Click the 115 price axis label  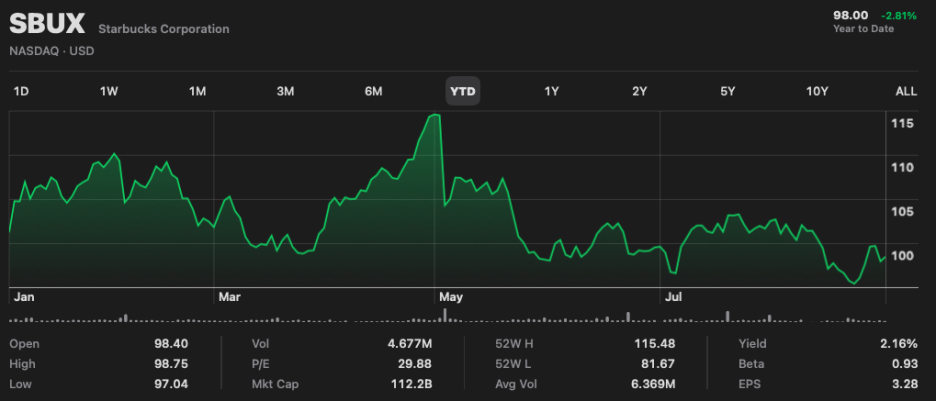click(x=903, y=124)
